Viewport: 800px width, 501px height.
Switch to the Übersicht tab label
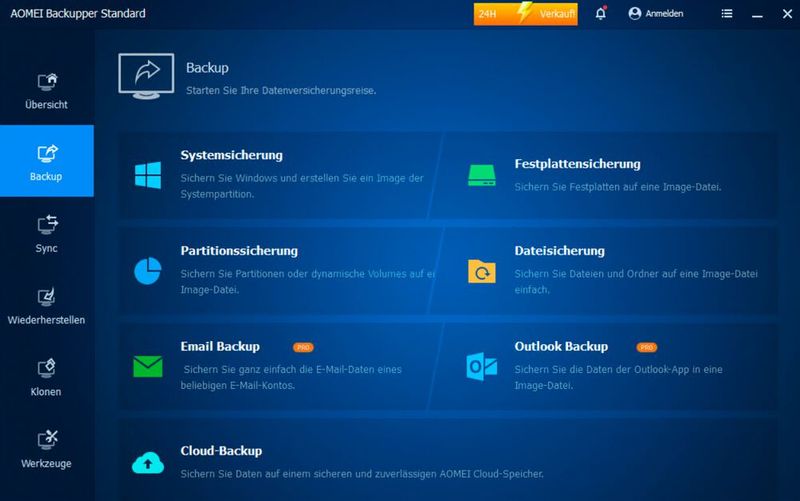(x=46, y=105)
